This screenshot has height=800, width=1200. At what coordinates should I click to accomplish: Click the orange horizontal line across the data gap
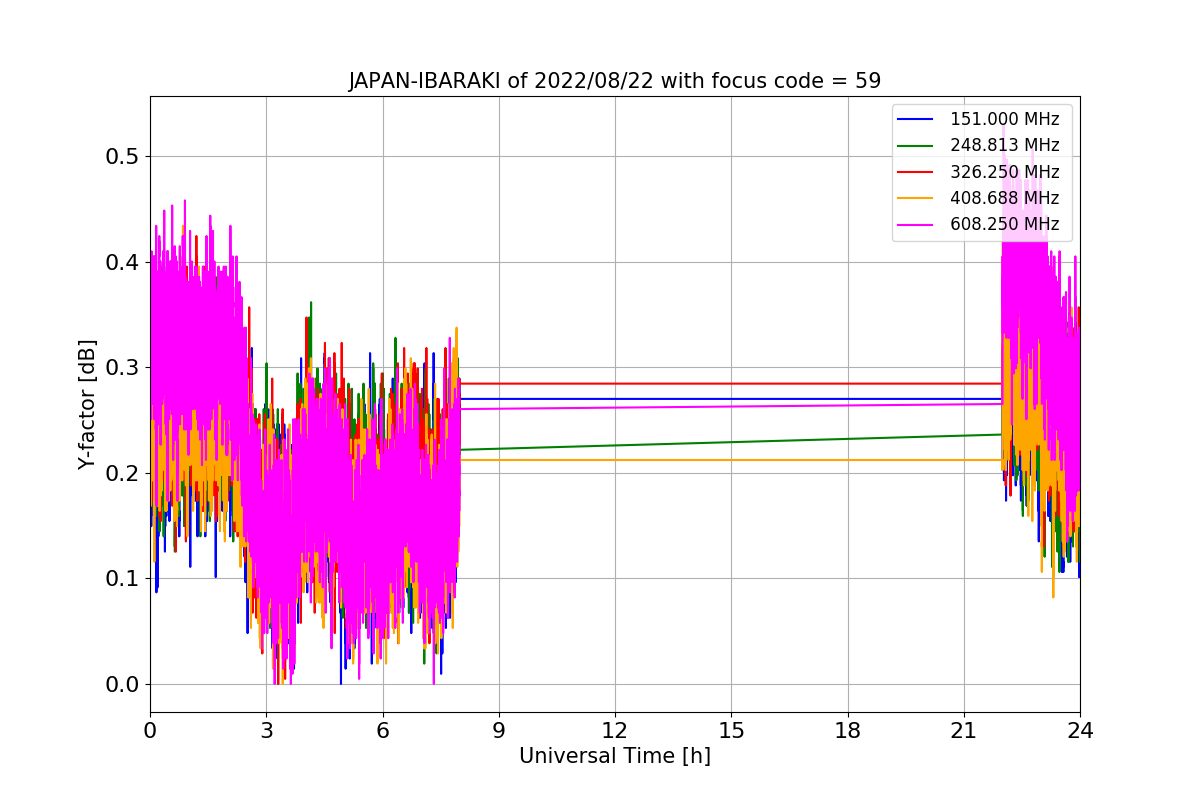point(730,460)
